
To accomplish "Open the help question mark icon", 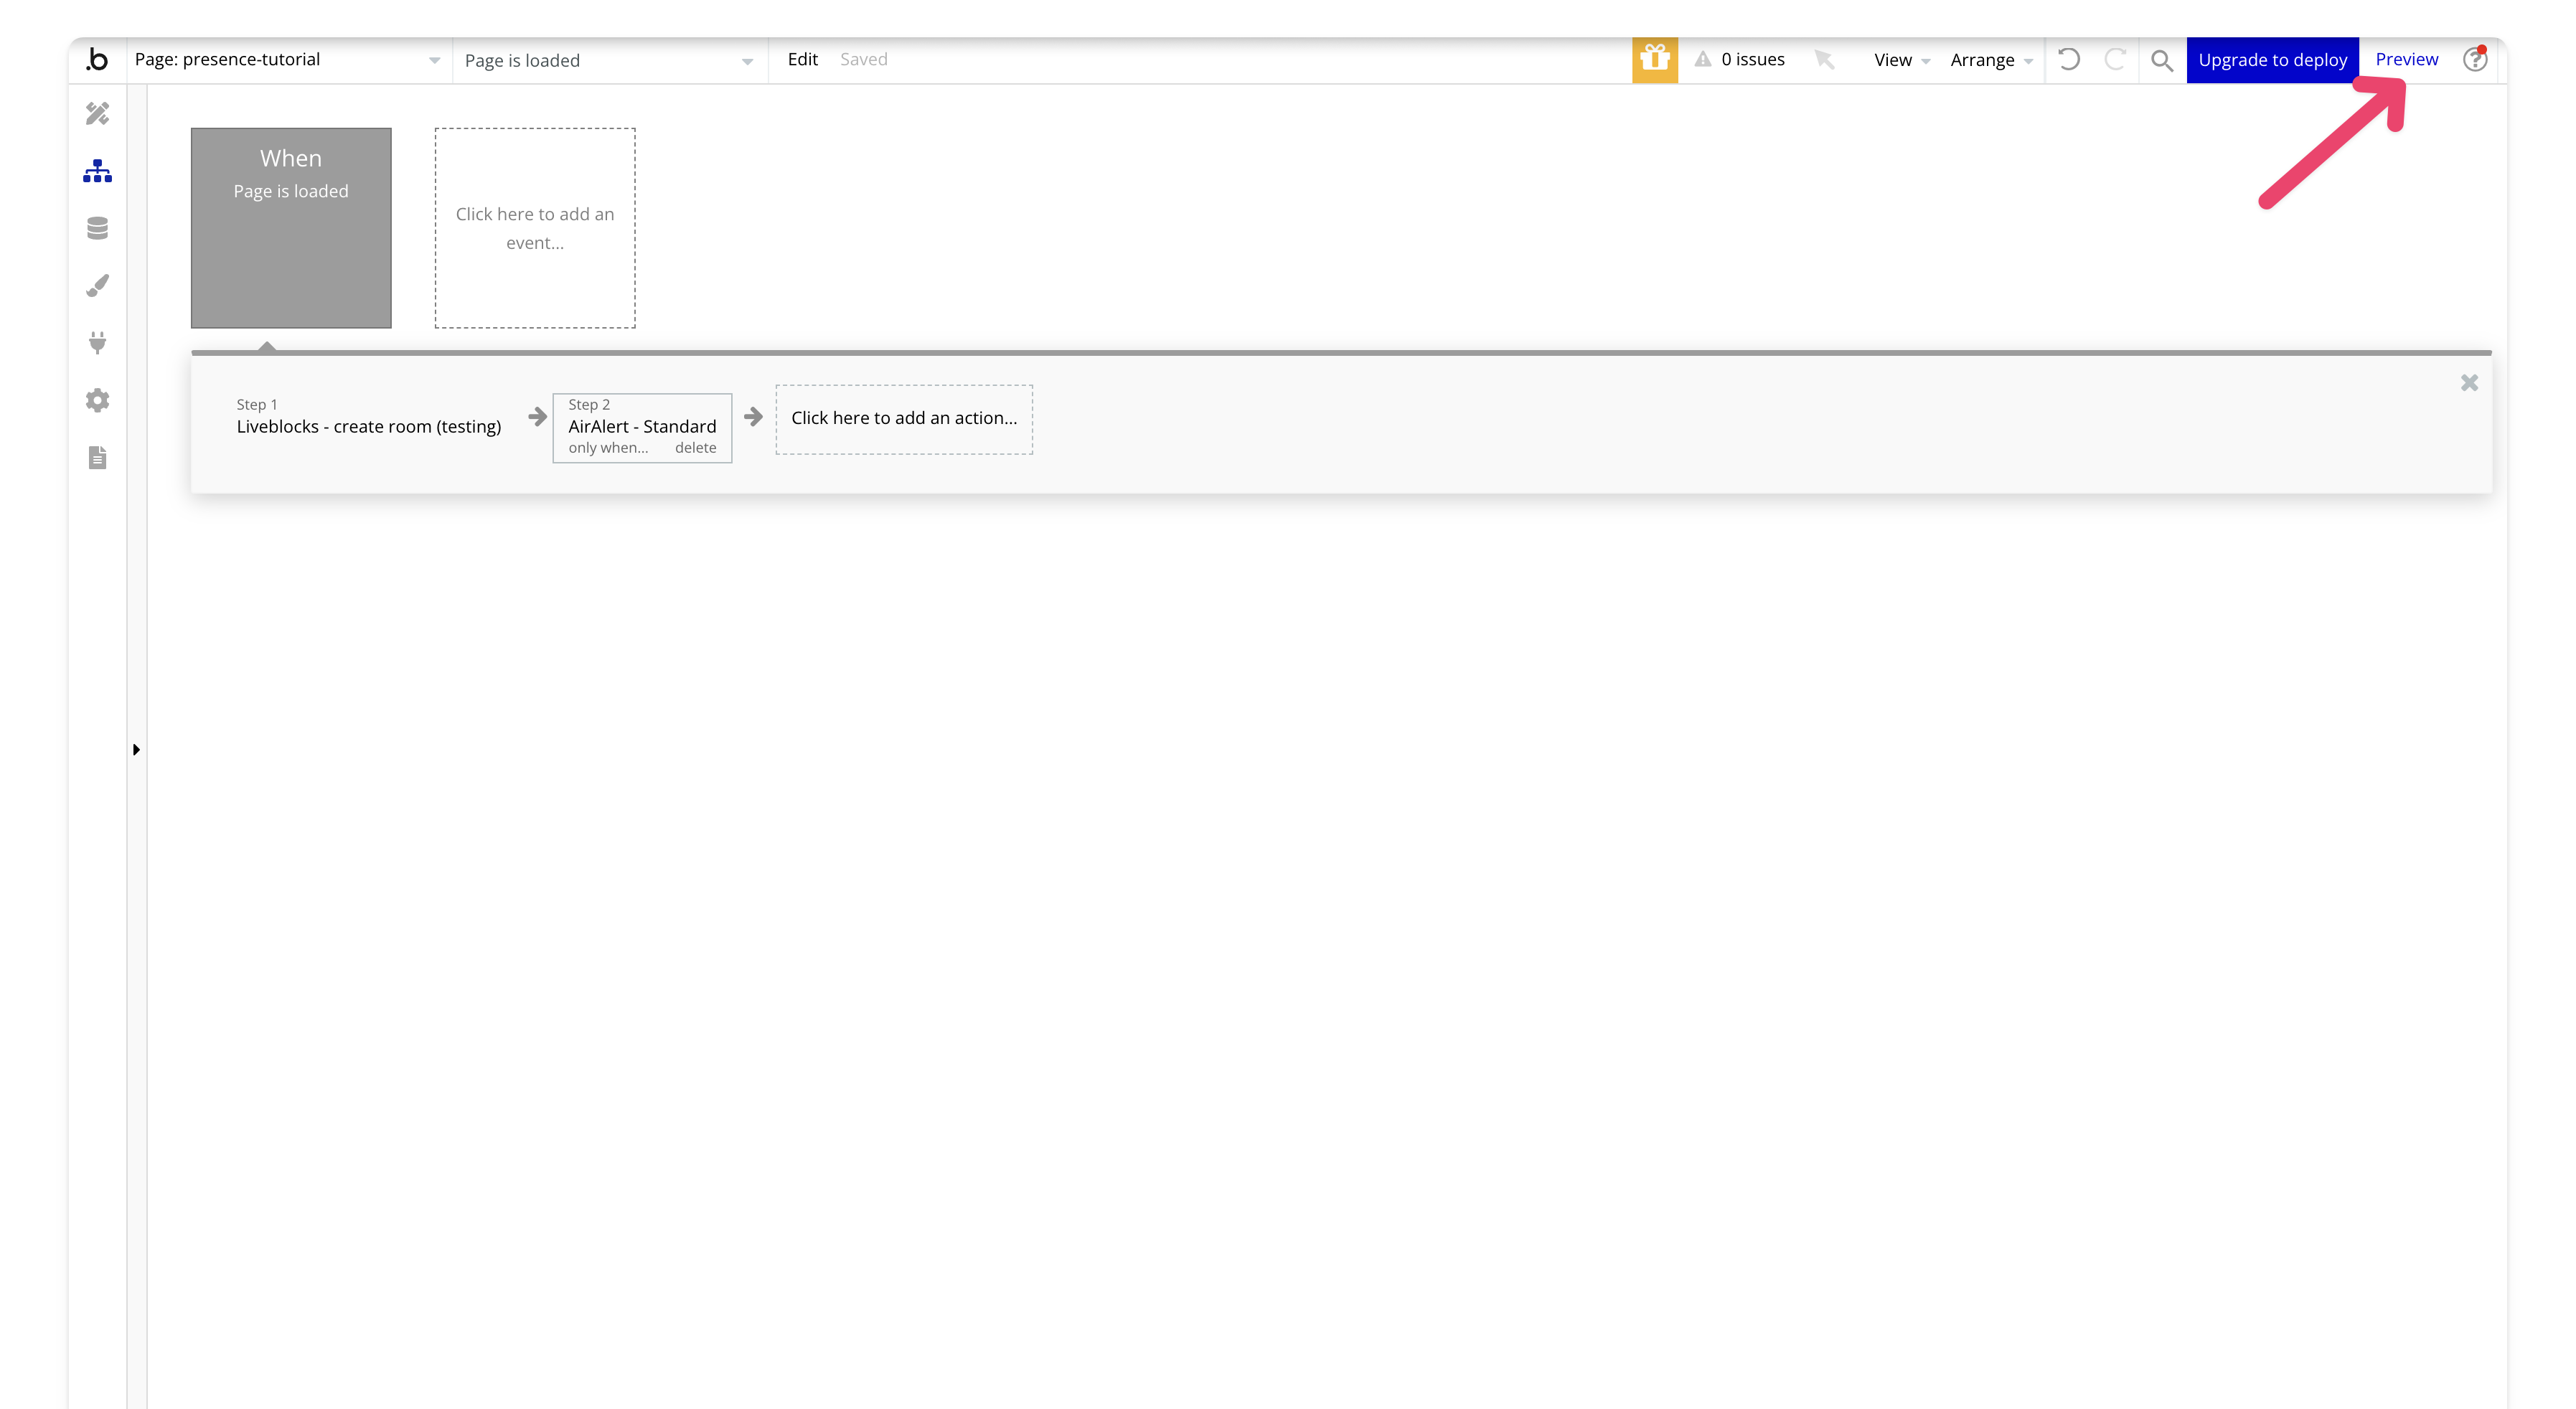I will (2475, 59).
